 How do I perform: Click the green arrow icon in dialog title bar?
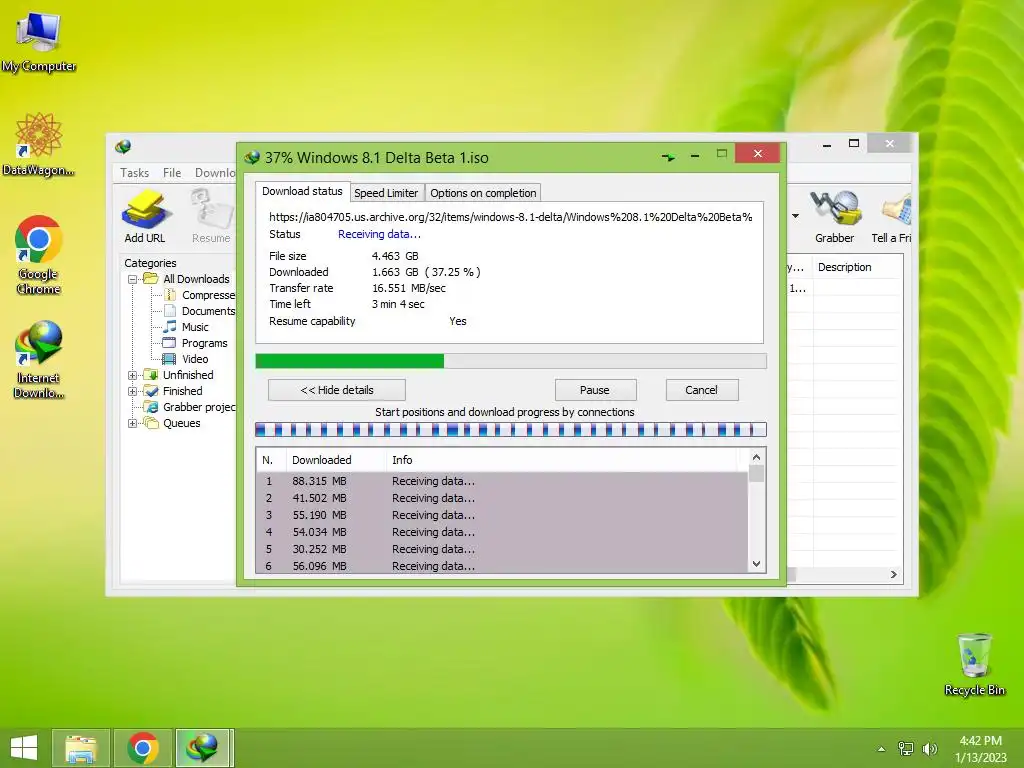[668, 157]
